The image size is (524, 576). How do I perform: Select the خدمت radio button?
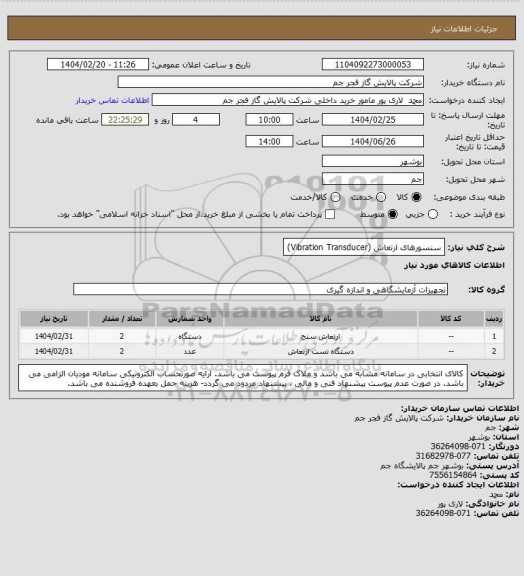(381, 197)
